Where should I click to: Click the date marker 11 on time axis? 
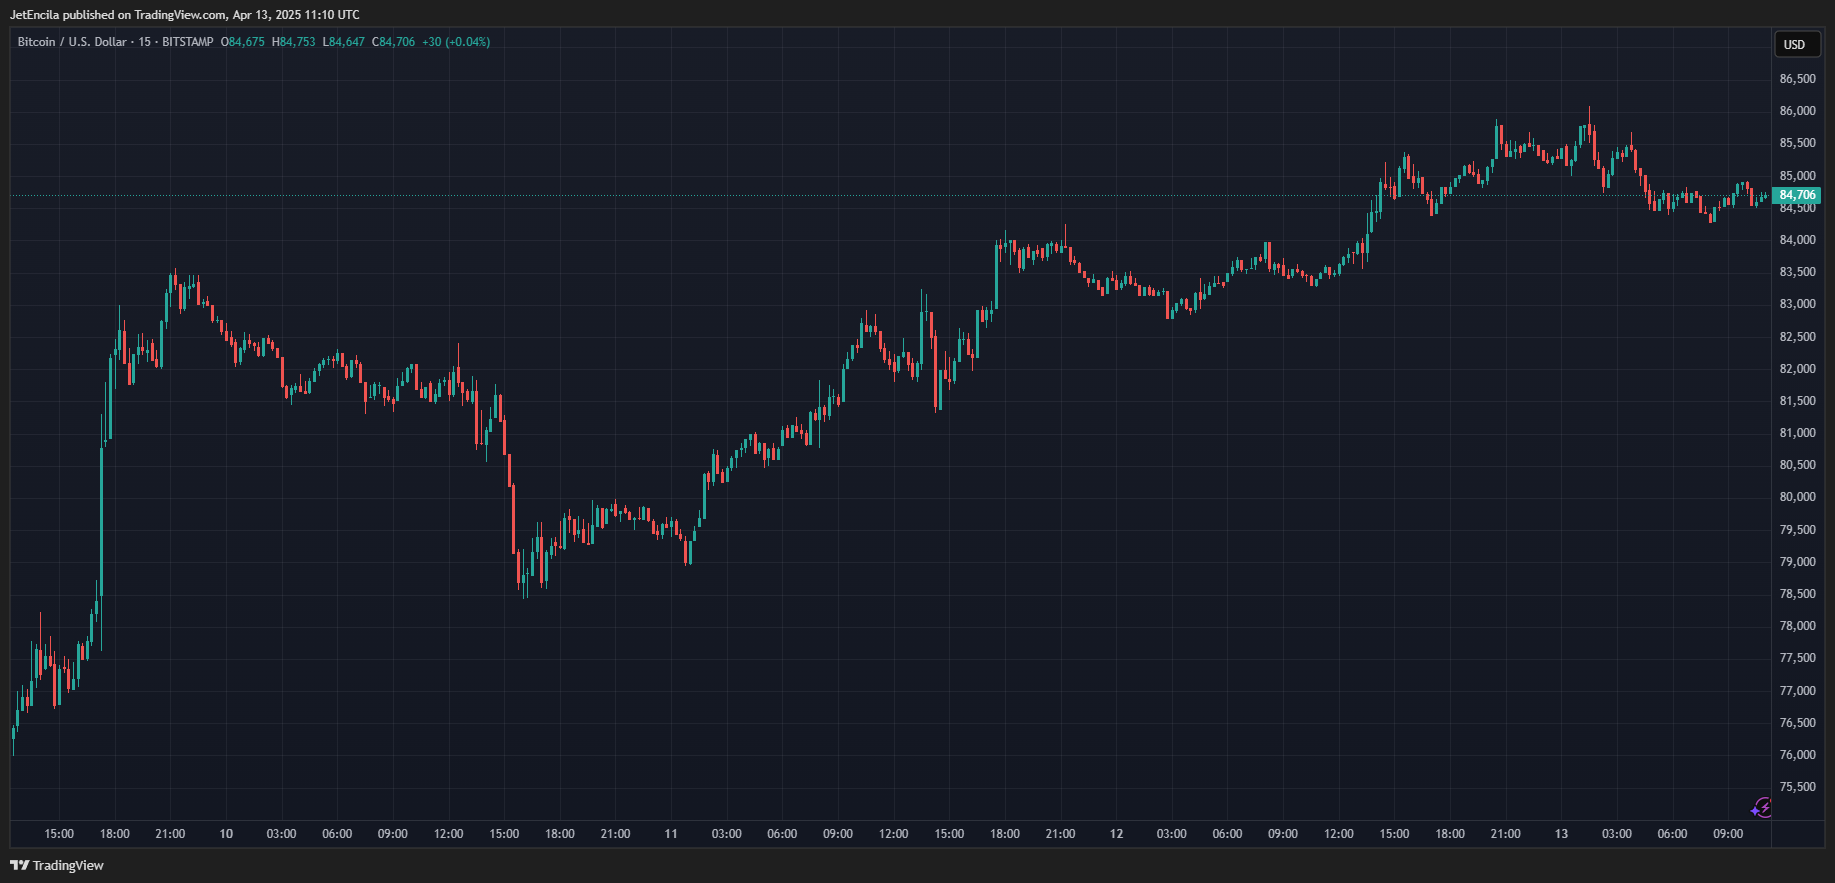point(671,834)
